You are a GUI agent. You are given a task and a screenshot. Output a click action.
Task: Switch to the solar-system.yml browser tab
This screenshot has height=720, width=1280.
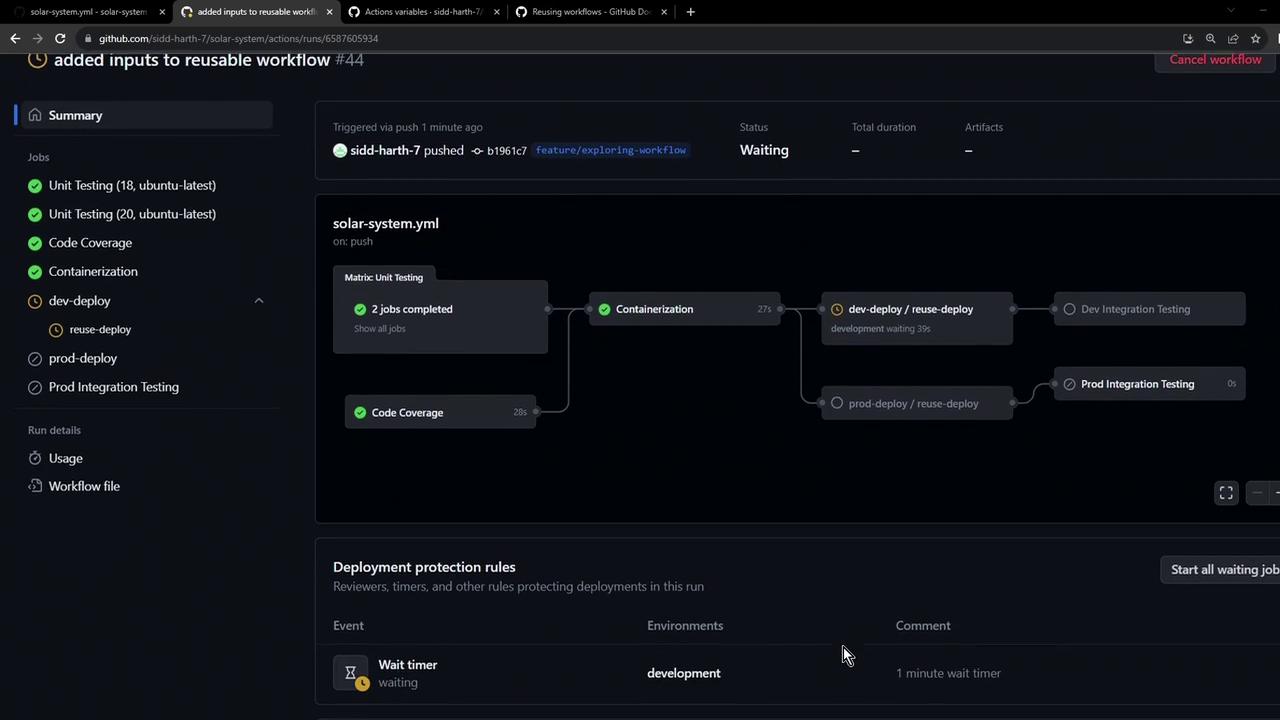coord(88,12)
